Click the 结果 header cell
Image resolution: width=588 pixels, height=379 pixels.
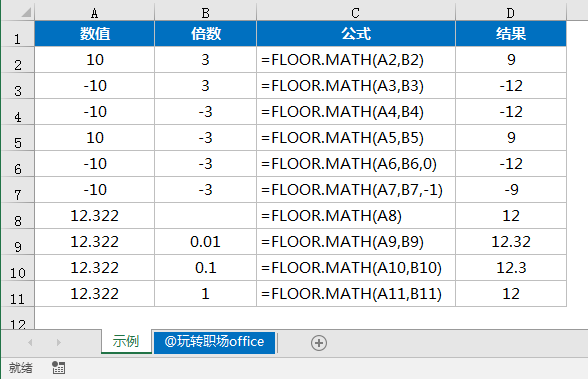coord(511,34)
